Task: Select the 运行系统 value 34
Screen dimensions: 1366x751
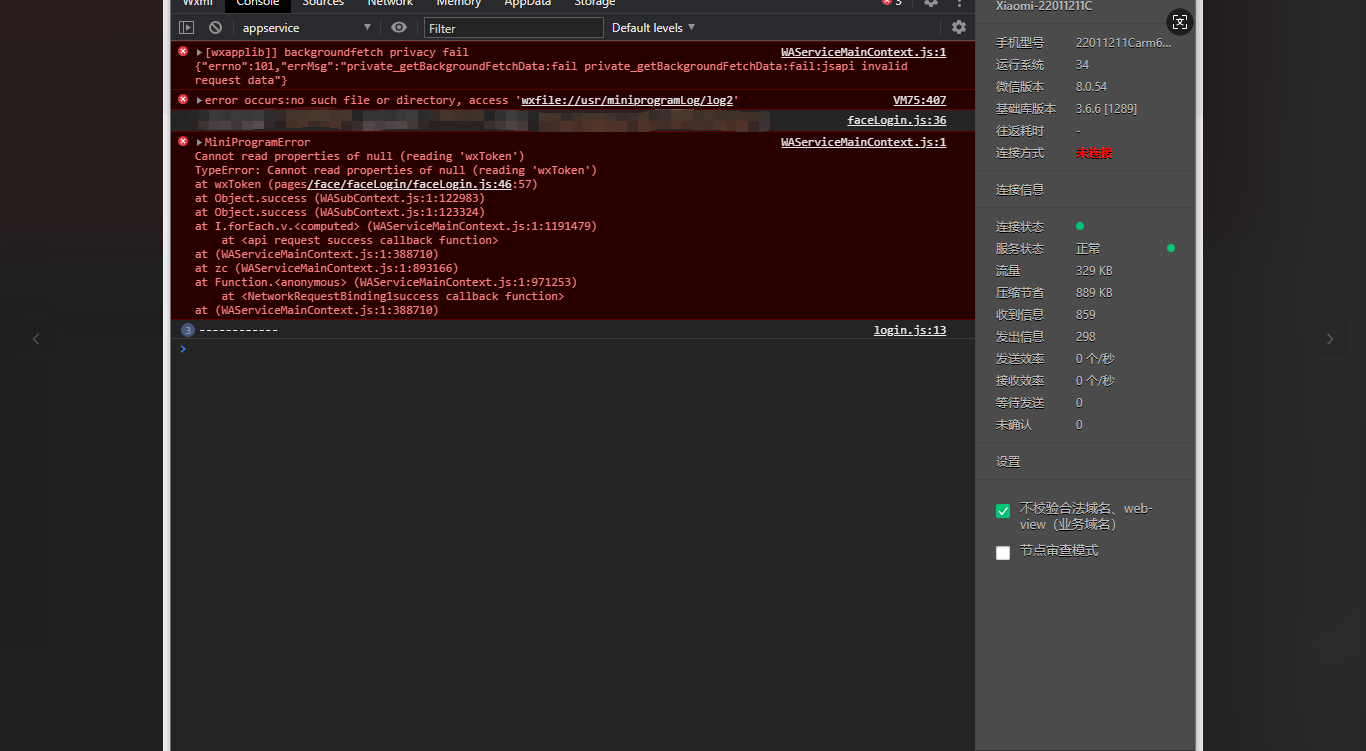Action: 1083,65
